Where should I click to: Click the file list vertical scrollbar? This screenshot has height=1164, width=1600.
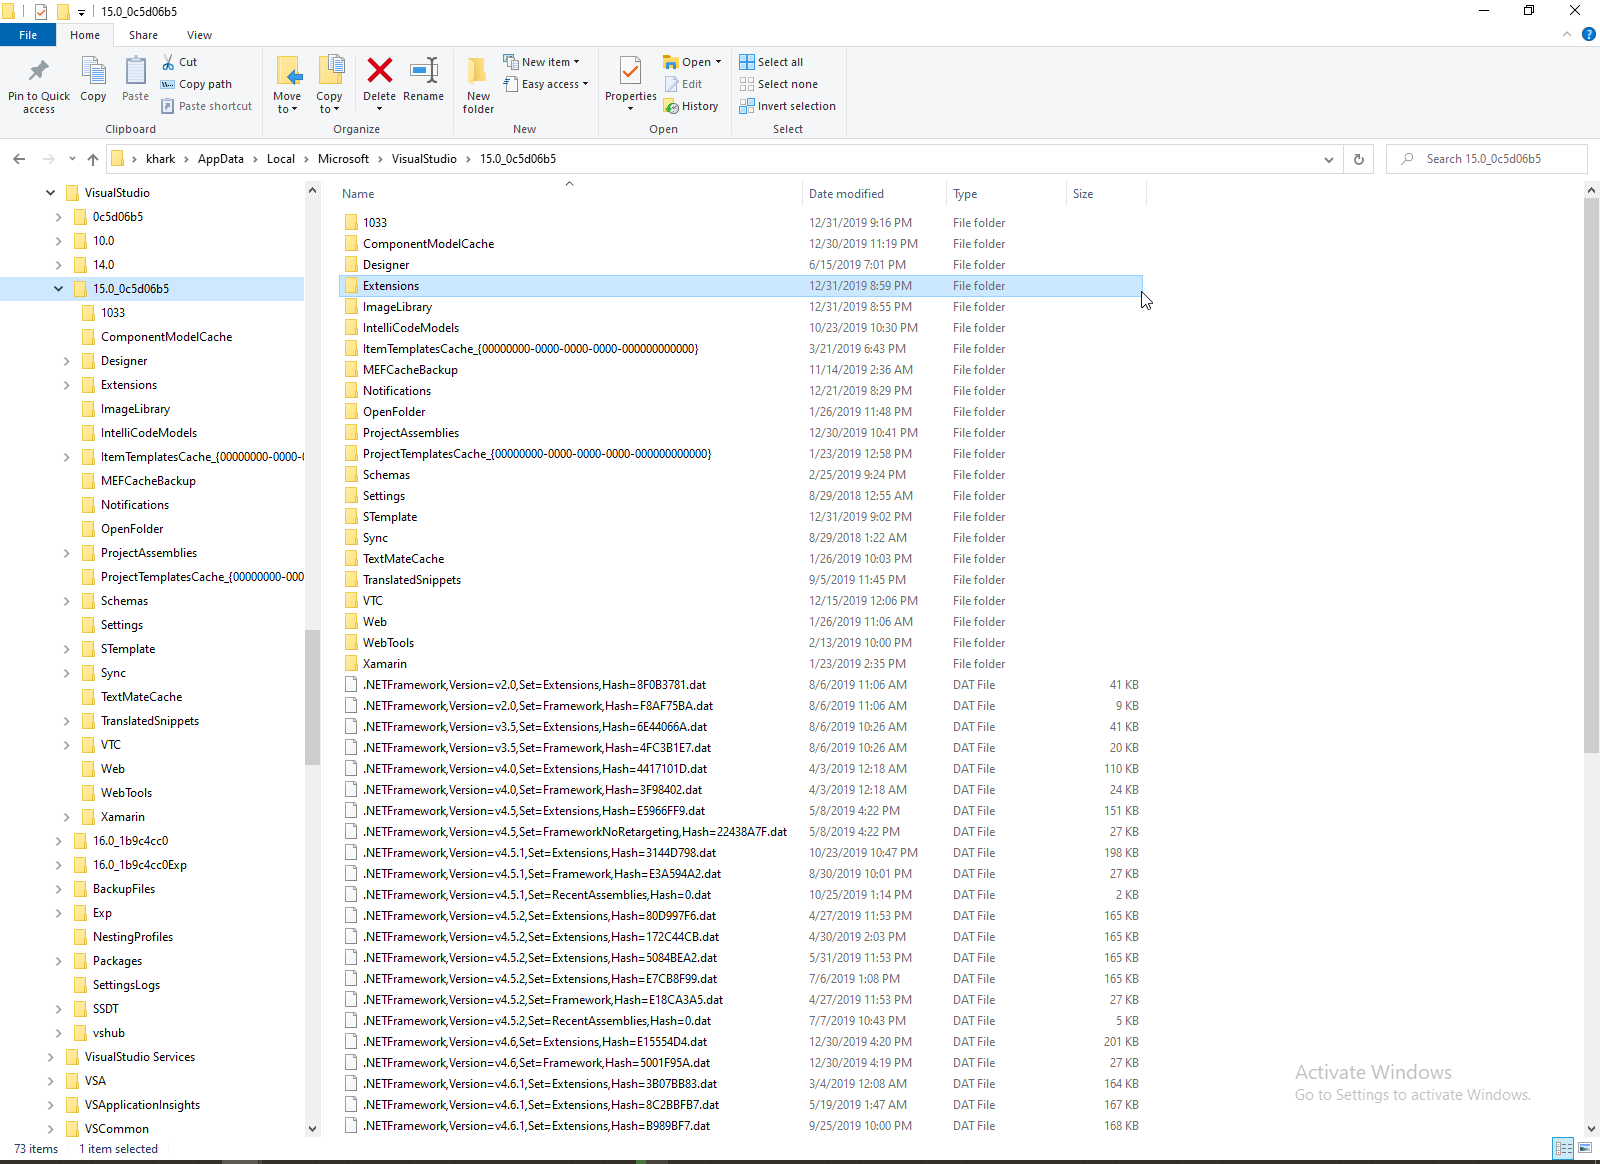1591,475
